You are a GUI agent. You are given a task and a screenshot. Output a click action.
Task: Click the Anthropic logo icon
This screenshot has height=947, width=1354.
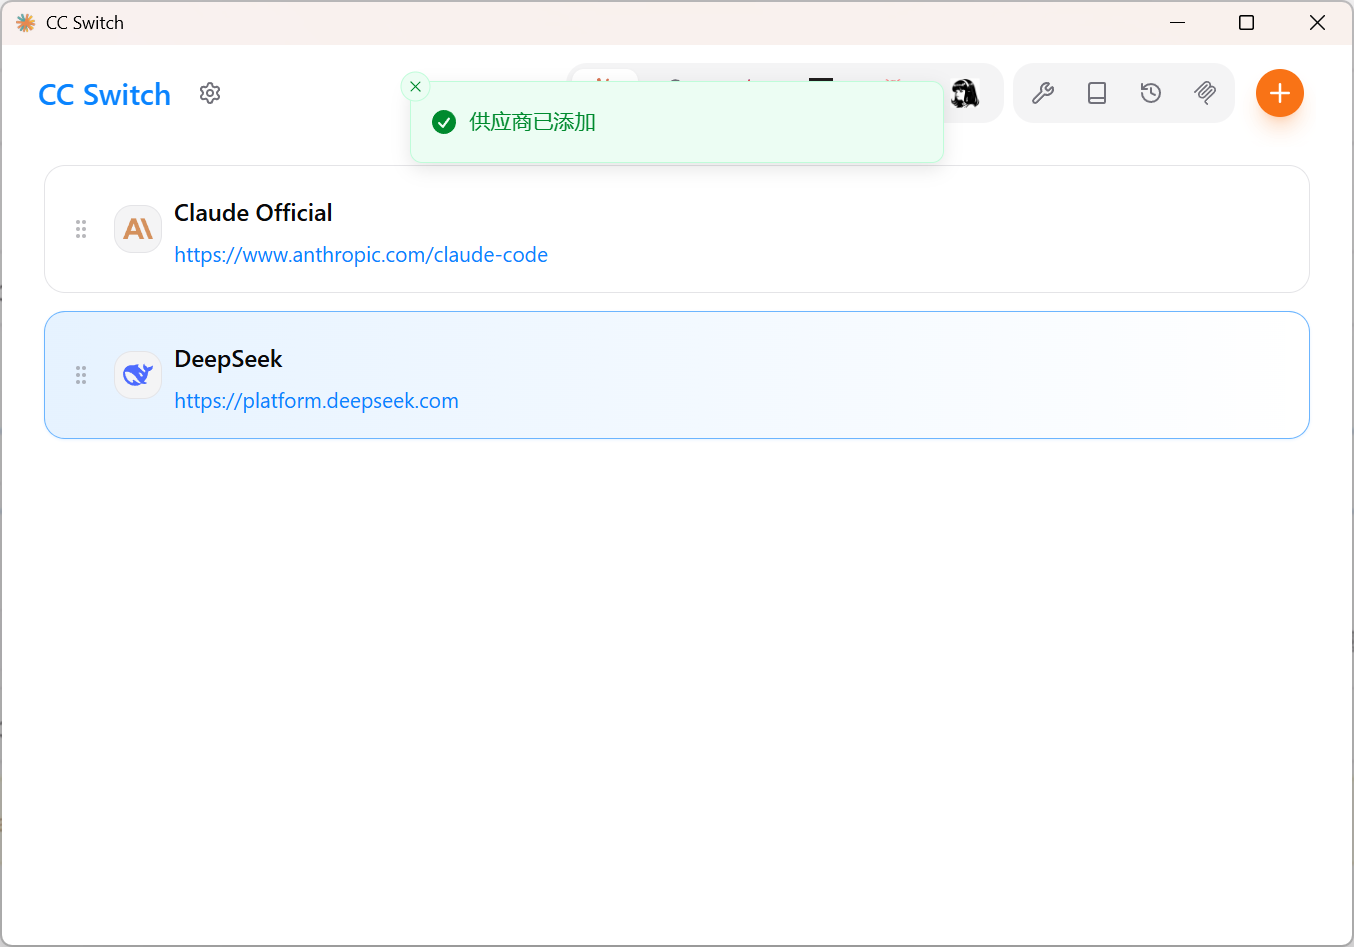point(138,229)
